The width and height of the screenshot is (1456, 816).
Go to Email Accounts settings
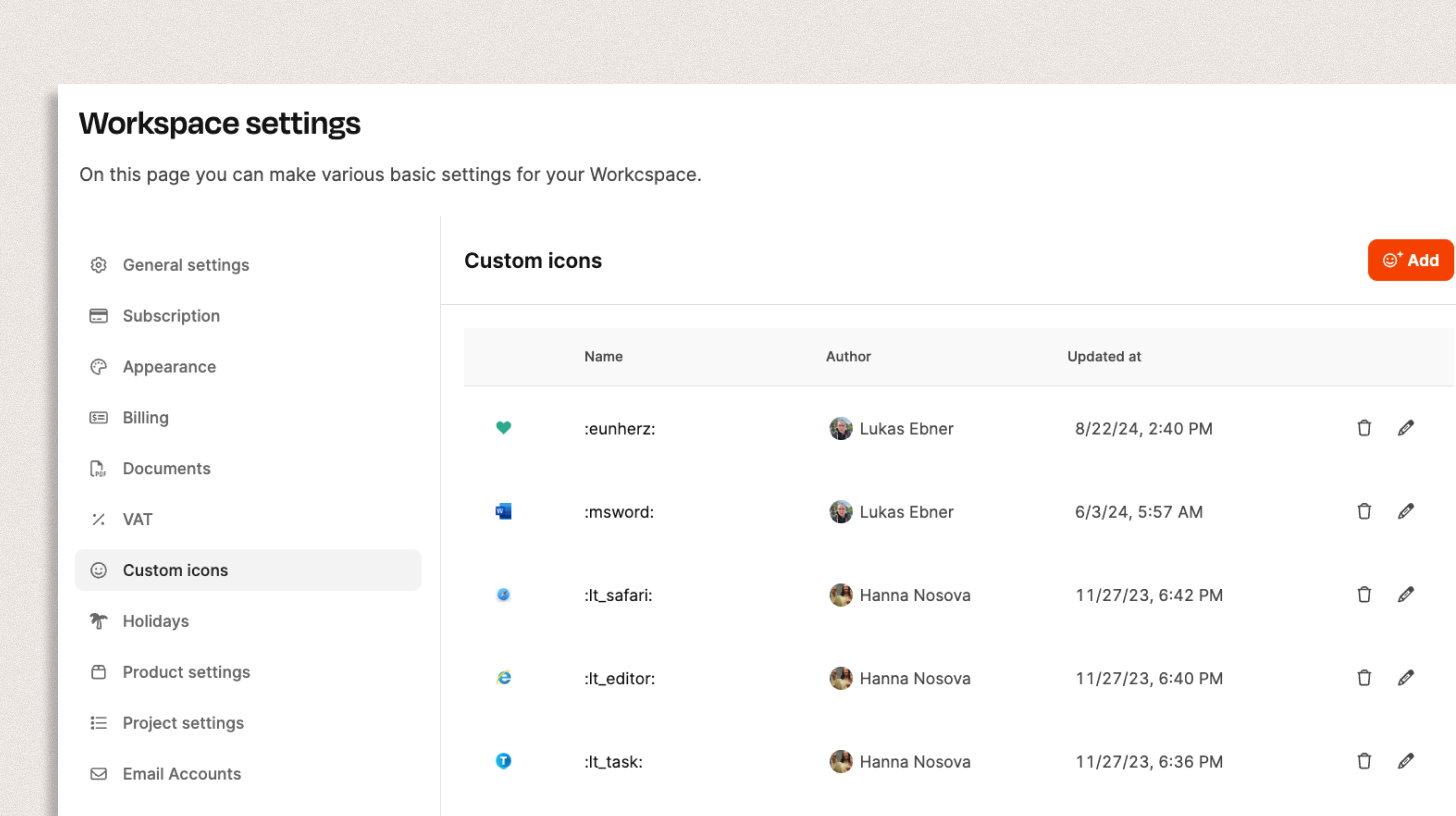tap(181, 774)
